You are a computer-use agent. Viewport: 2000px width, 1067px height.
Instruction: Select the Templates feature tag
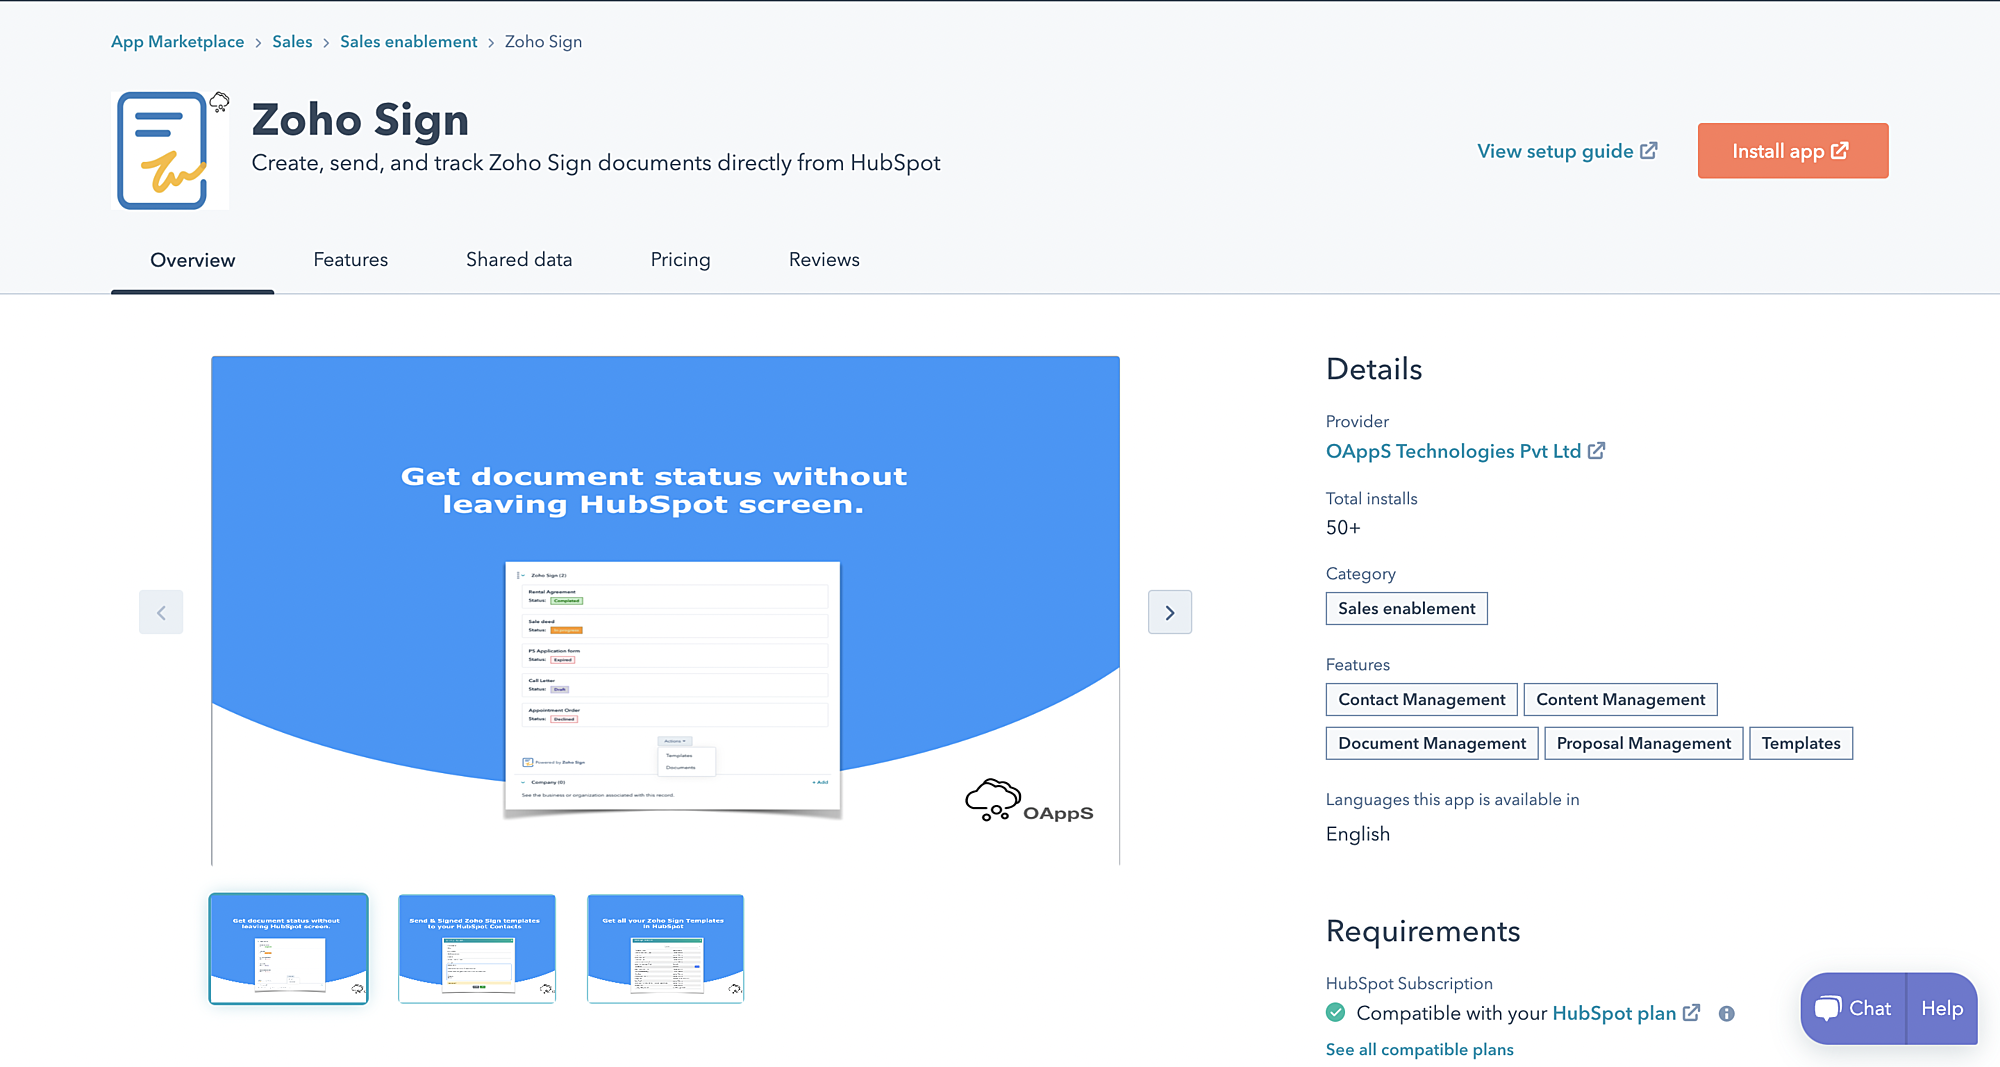tap(1801, 744)
